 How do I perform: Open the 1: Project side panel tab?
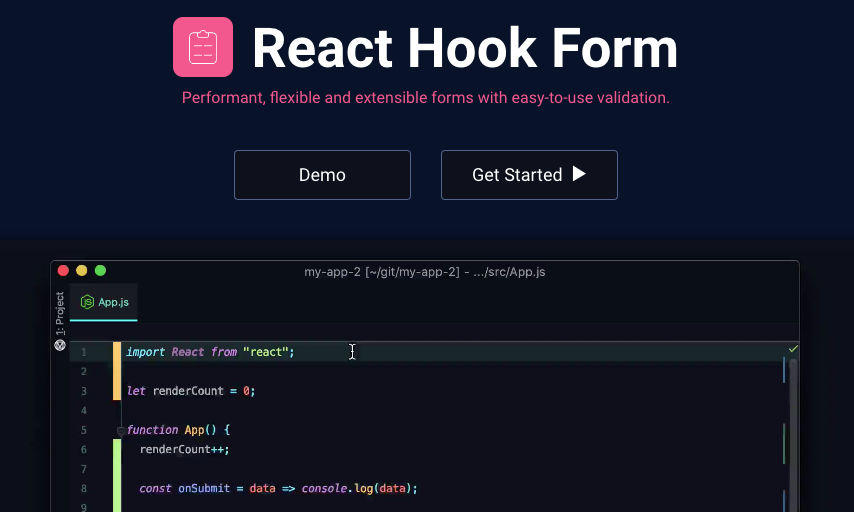[x=60, y=313]
